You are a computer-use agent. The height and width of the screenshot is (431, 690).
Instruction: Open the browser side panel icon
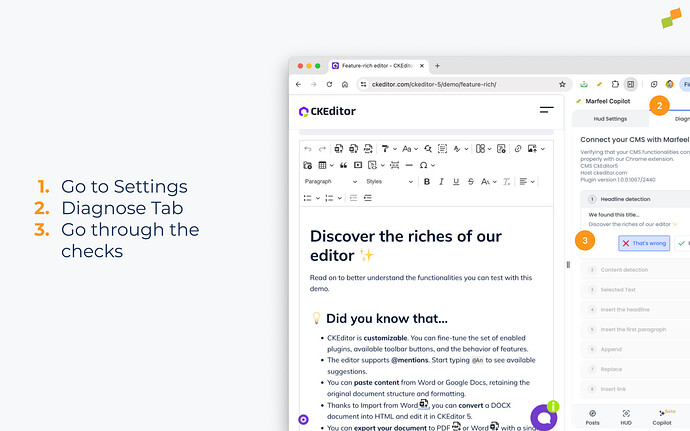point(630,85)
